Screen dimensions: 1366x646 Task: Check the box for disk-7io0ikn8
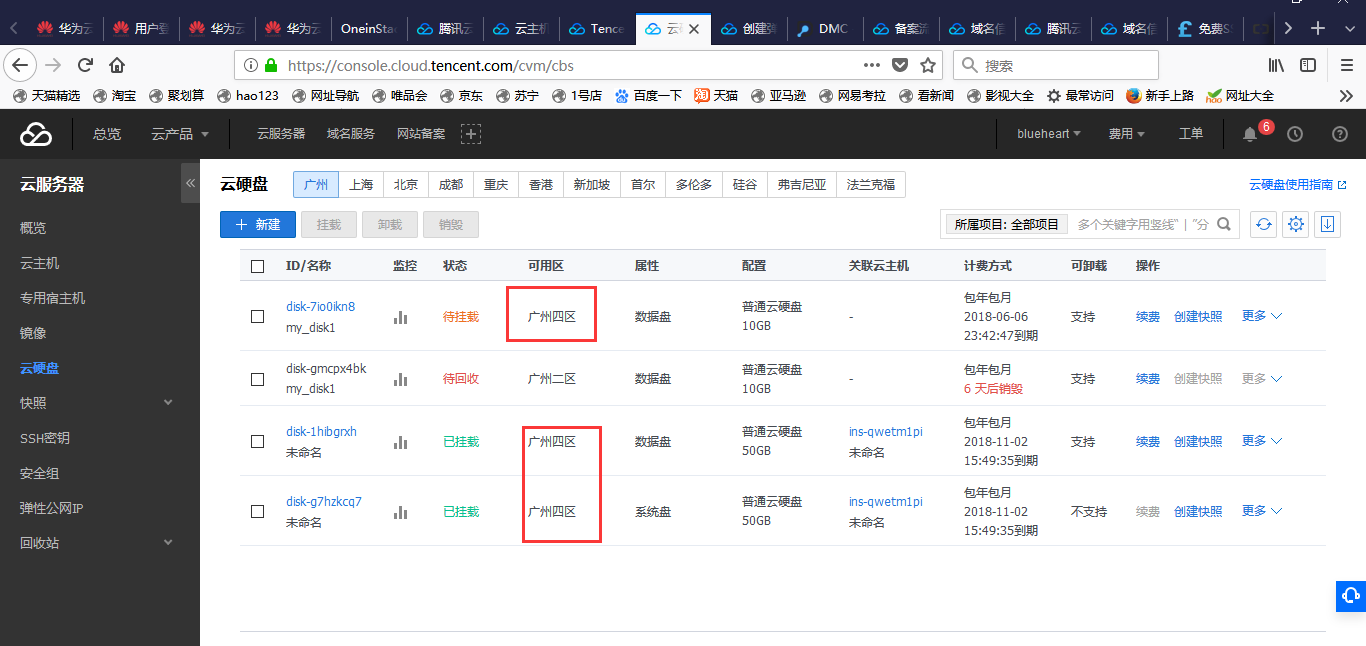(x=258, y=317)
